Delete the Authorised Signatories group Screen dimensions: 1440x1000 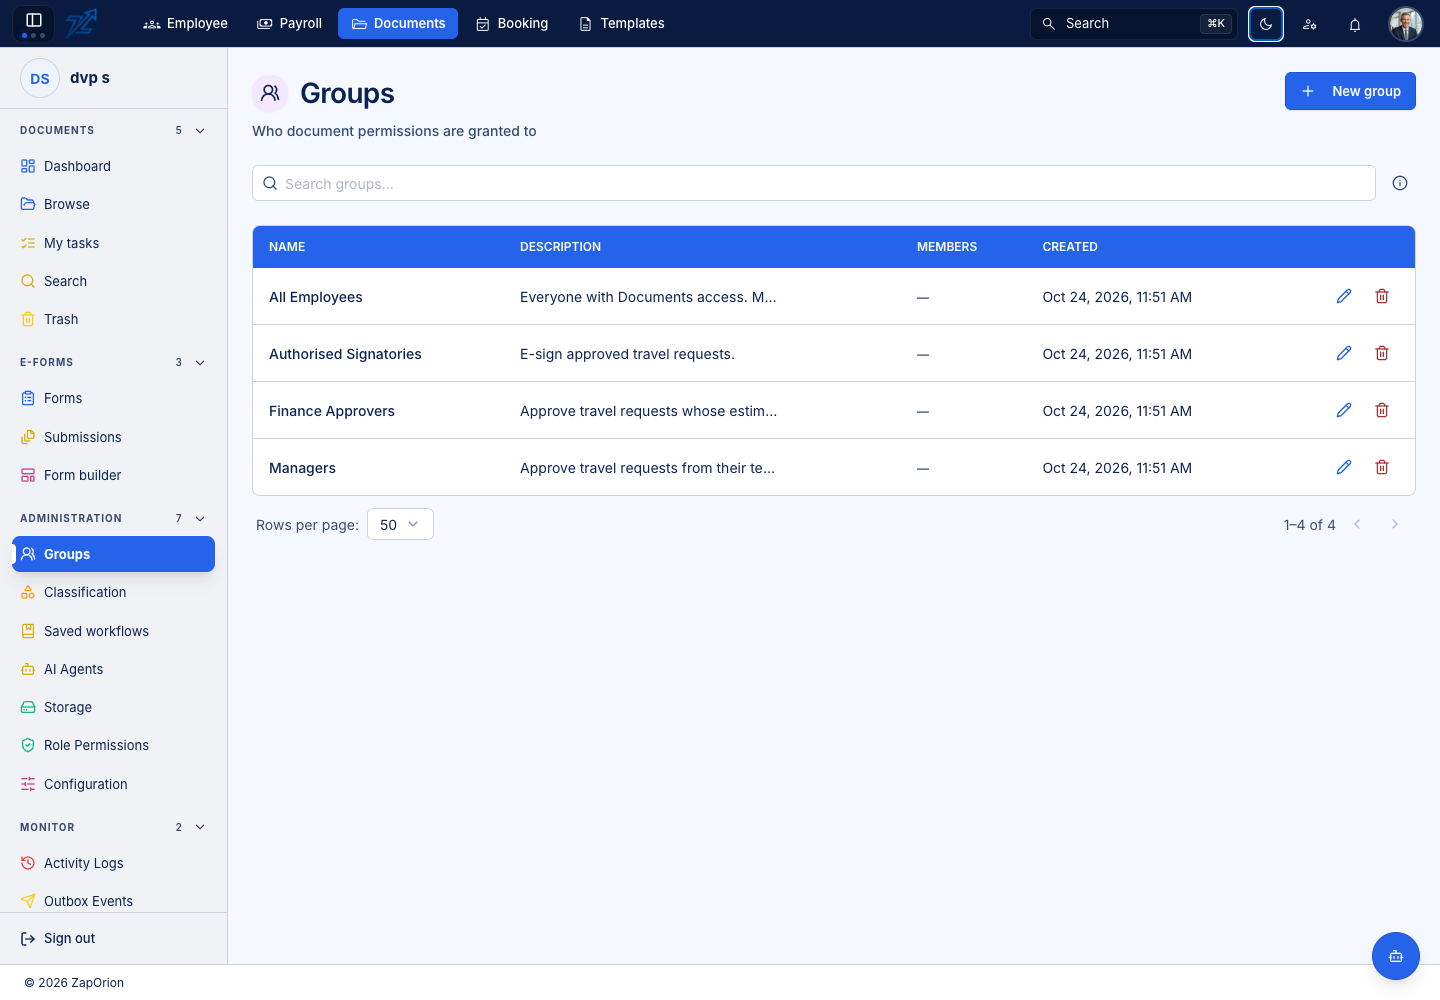(1382, 353)
